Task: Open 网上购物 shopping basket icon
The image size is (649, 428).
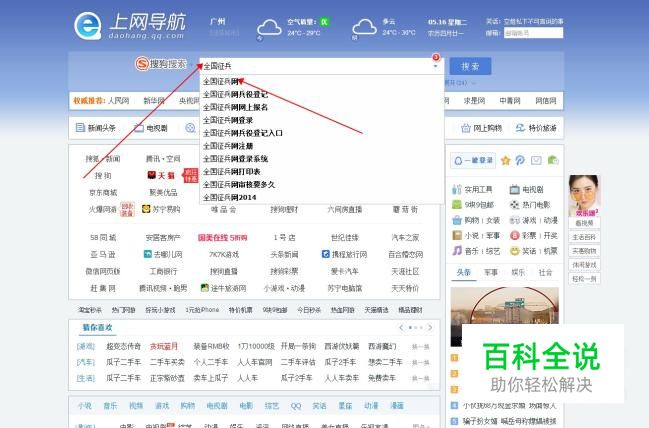Action: point(466,128)
